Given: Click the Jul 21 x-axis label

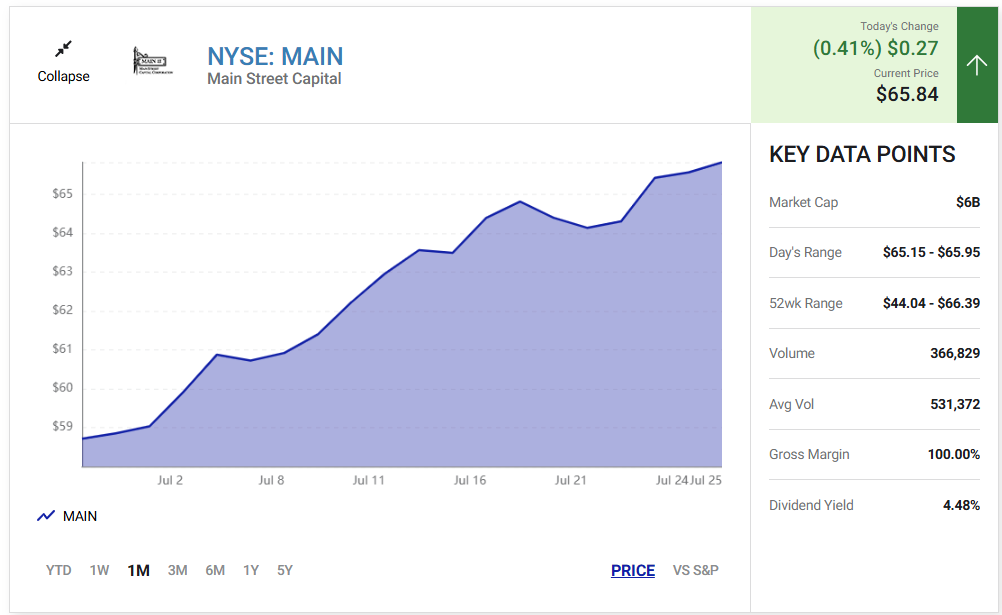Looking at the screenshot, I should (x=570, y=480).
